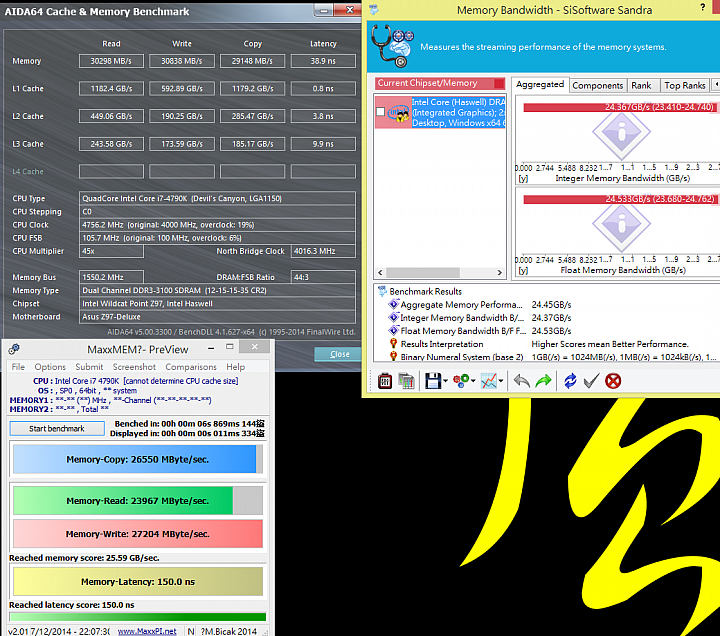Click the blue refresh arrows icon
The width and height of the screenshot is (720, 636).
click(x=570, y=381)
